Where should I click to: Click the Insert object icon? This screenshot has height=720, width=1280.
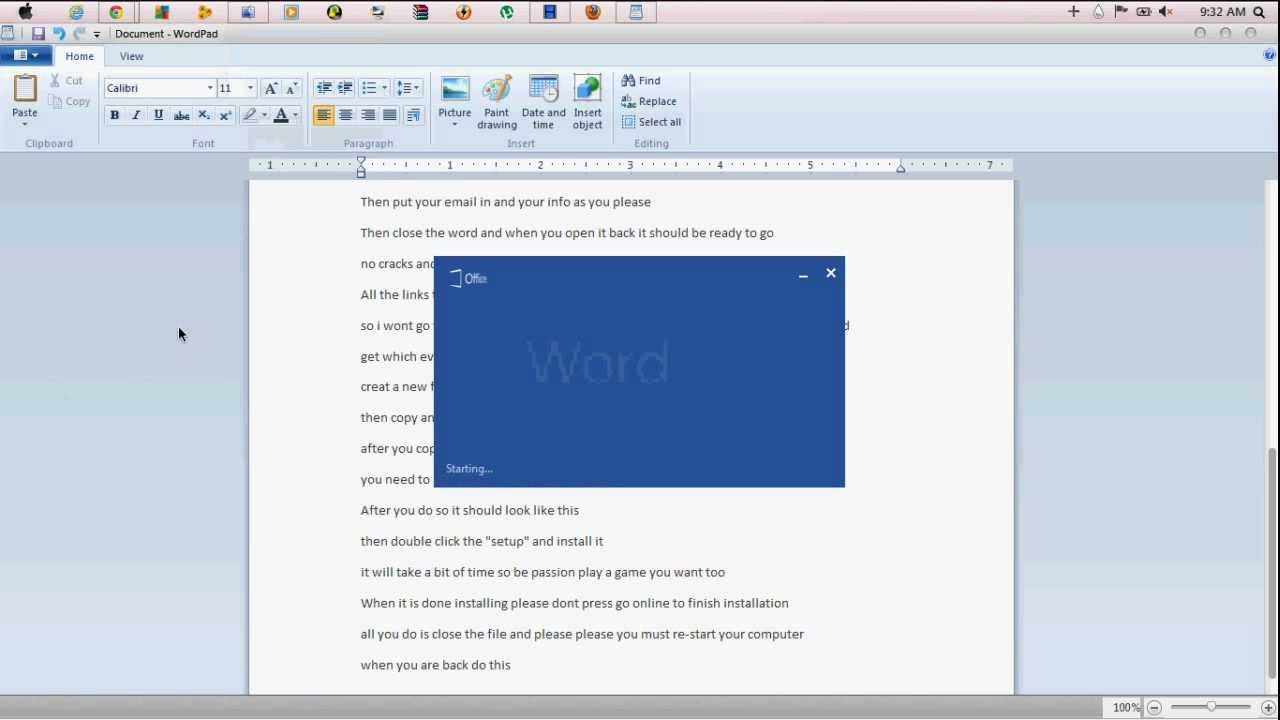coord(588,90)
